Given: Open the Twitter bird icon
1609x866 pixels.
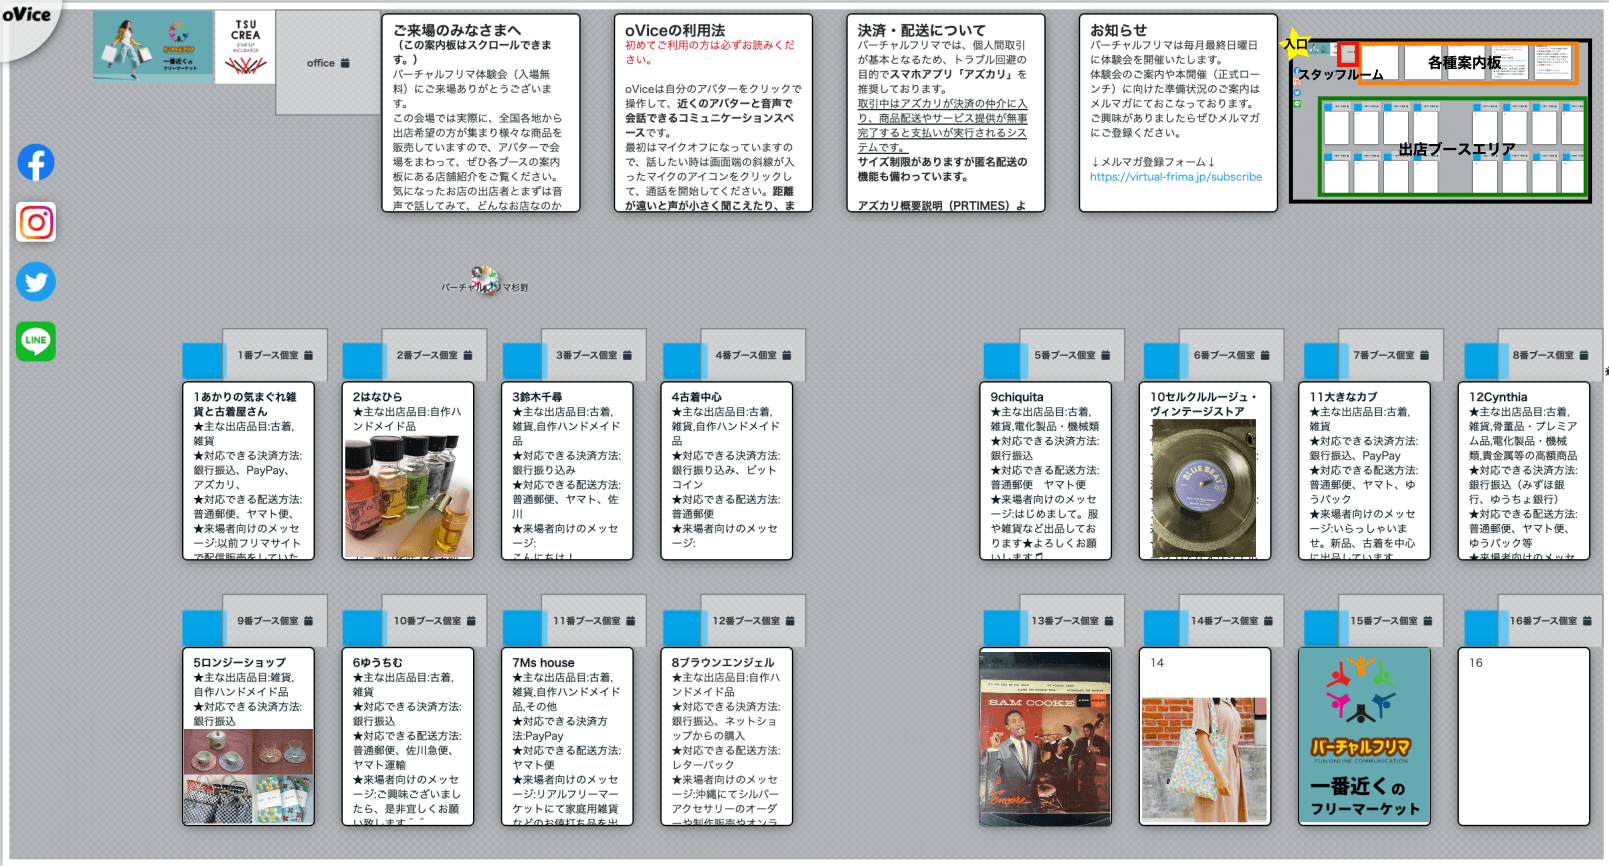Looking at the screenshot, I should (x=36, y=282).
